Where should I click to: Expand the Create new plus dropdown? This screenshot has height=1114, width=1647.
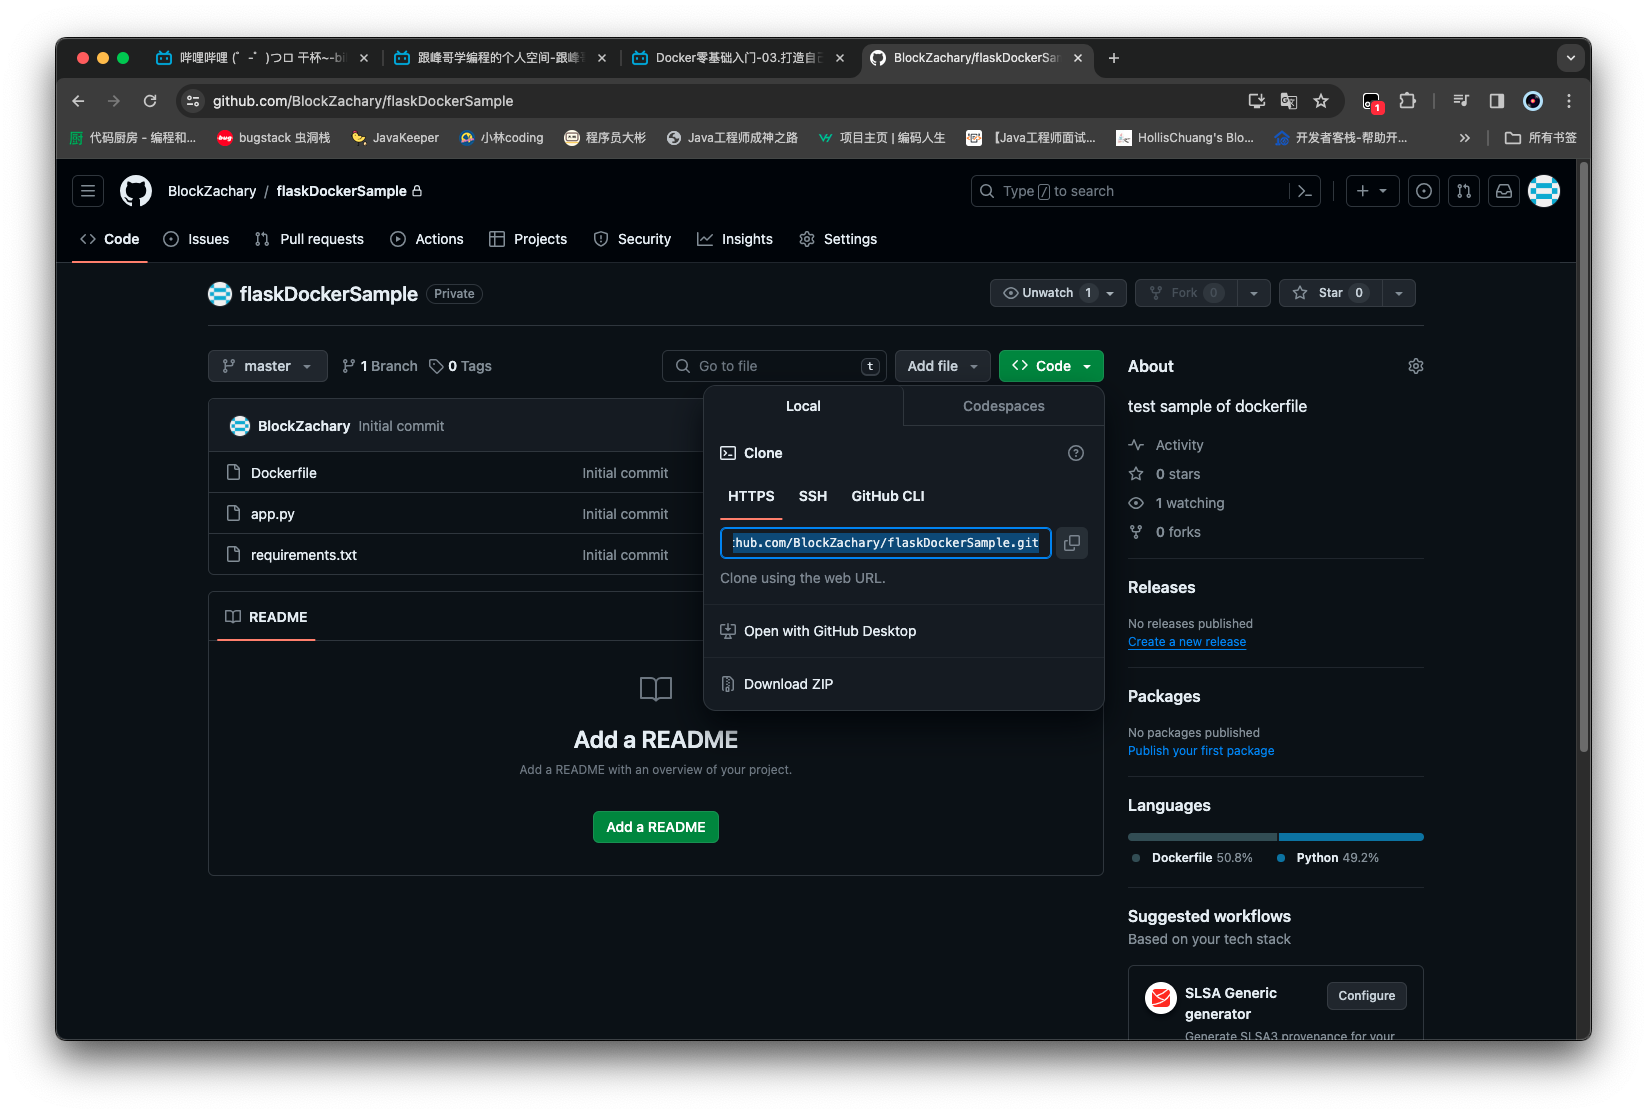[x=1372, y=191]
